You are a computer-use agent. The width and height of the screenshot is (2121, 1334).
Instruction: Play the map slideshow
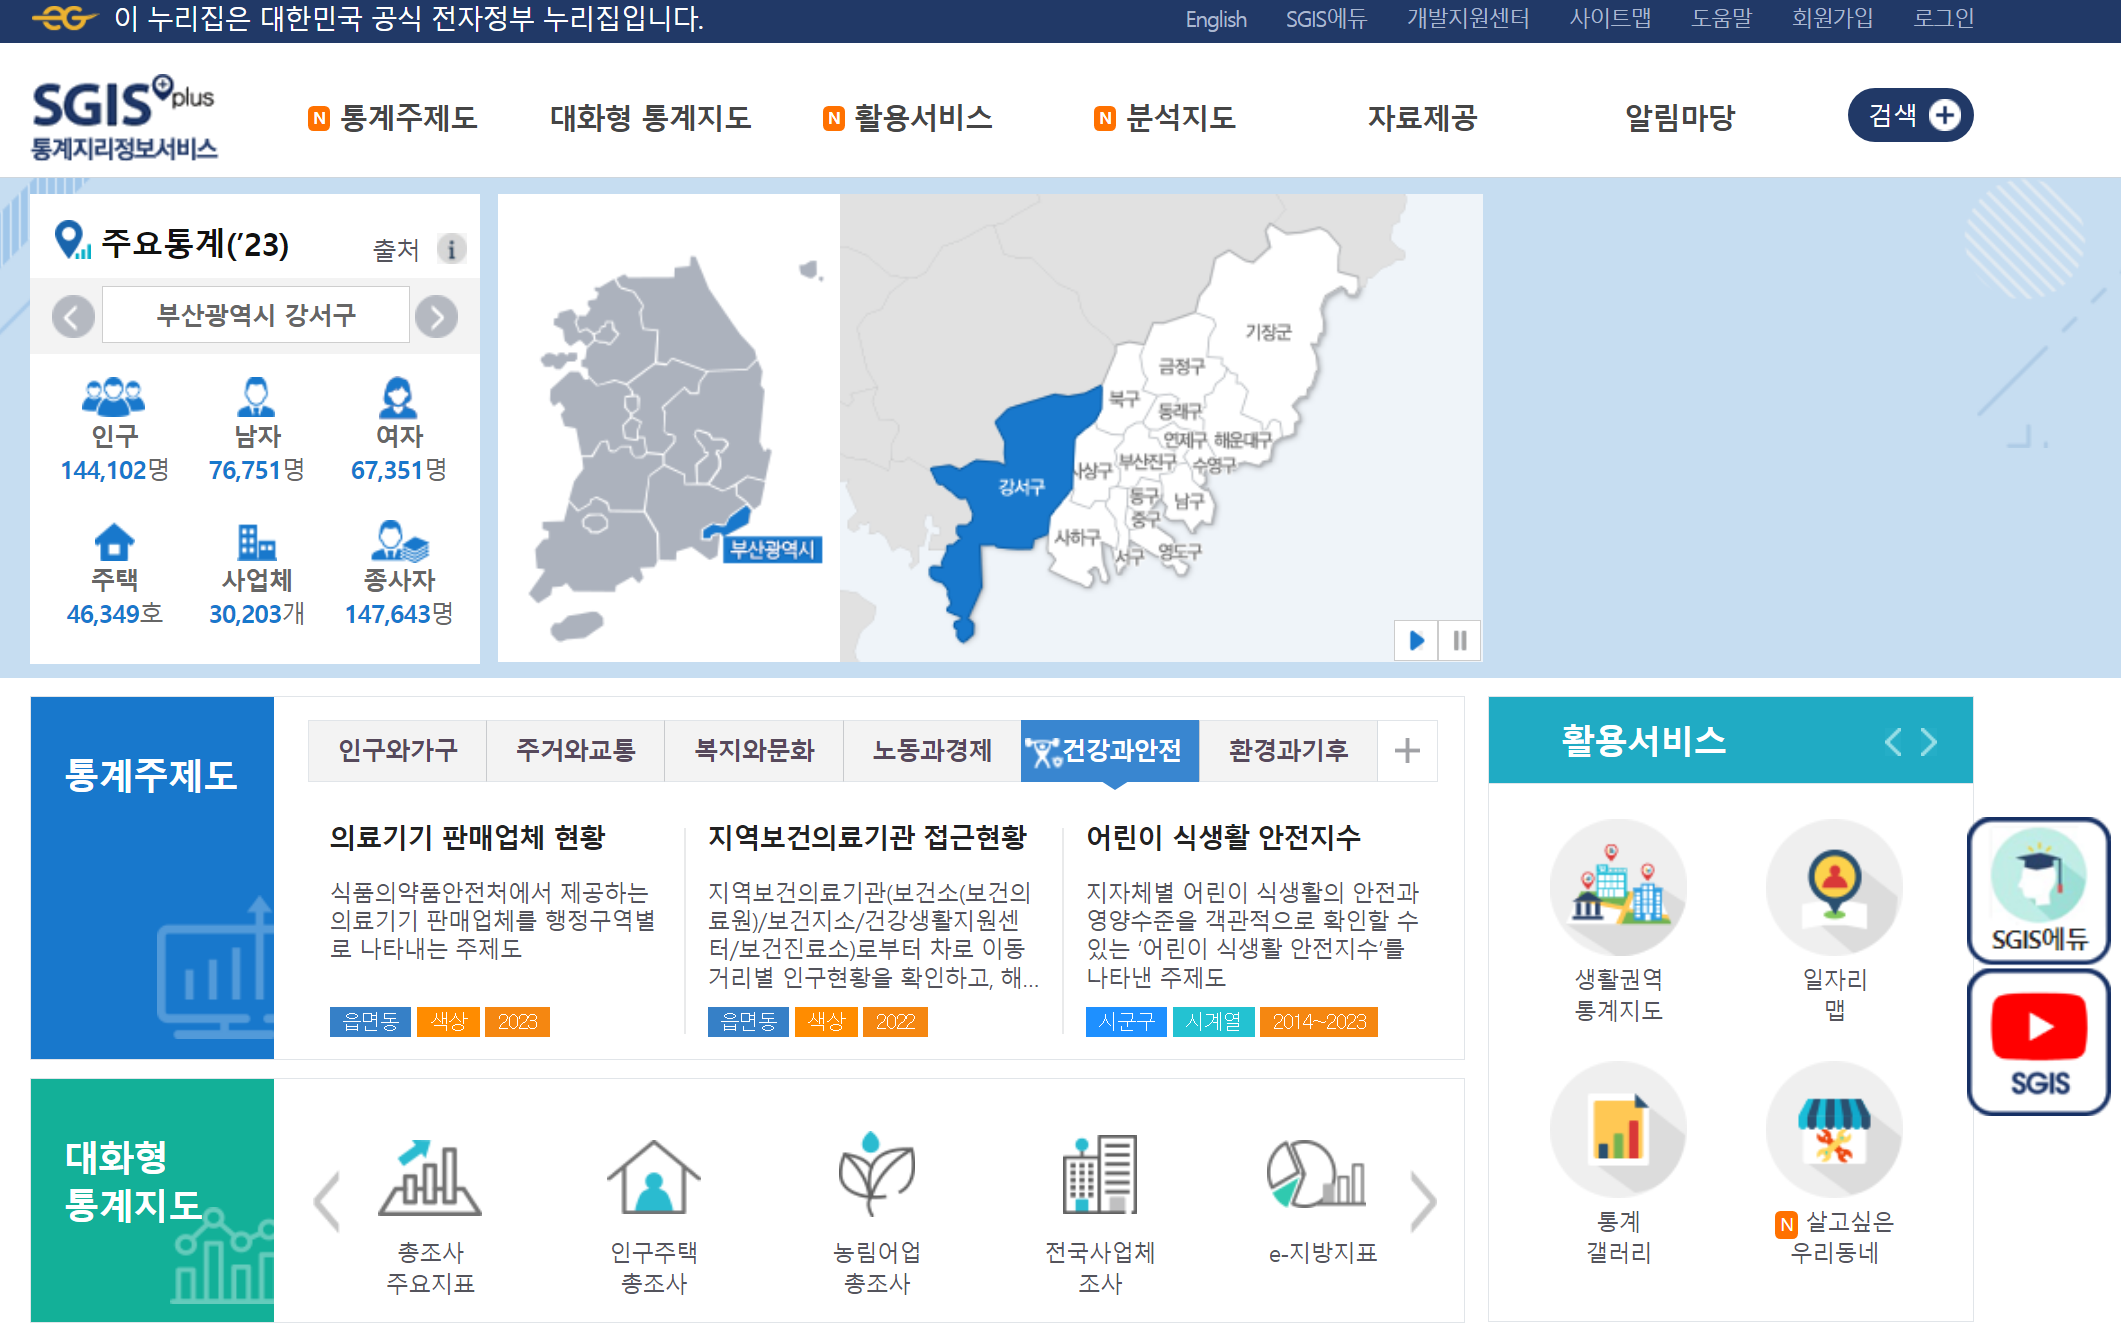(x=1416, y=640)
